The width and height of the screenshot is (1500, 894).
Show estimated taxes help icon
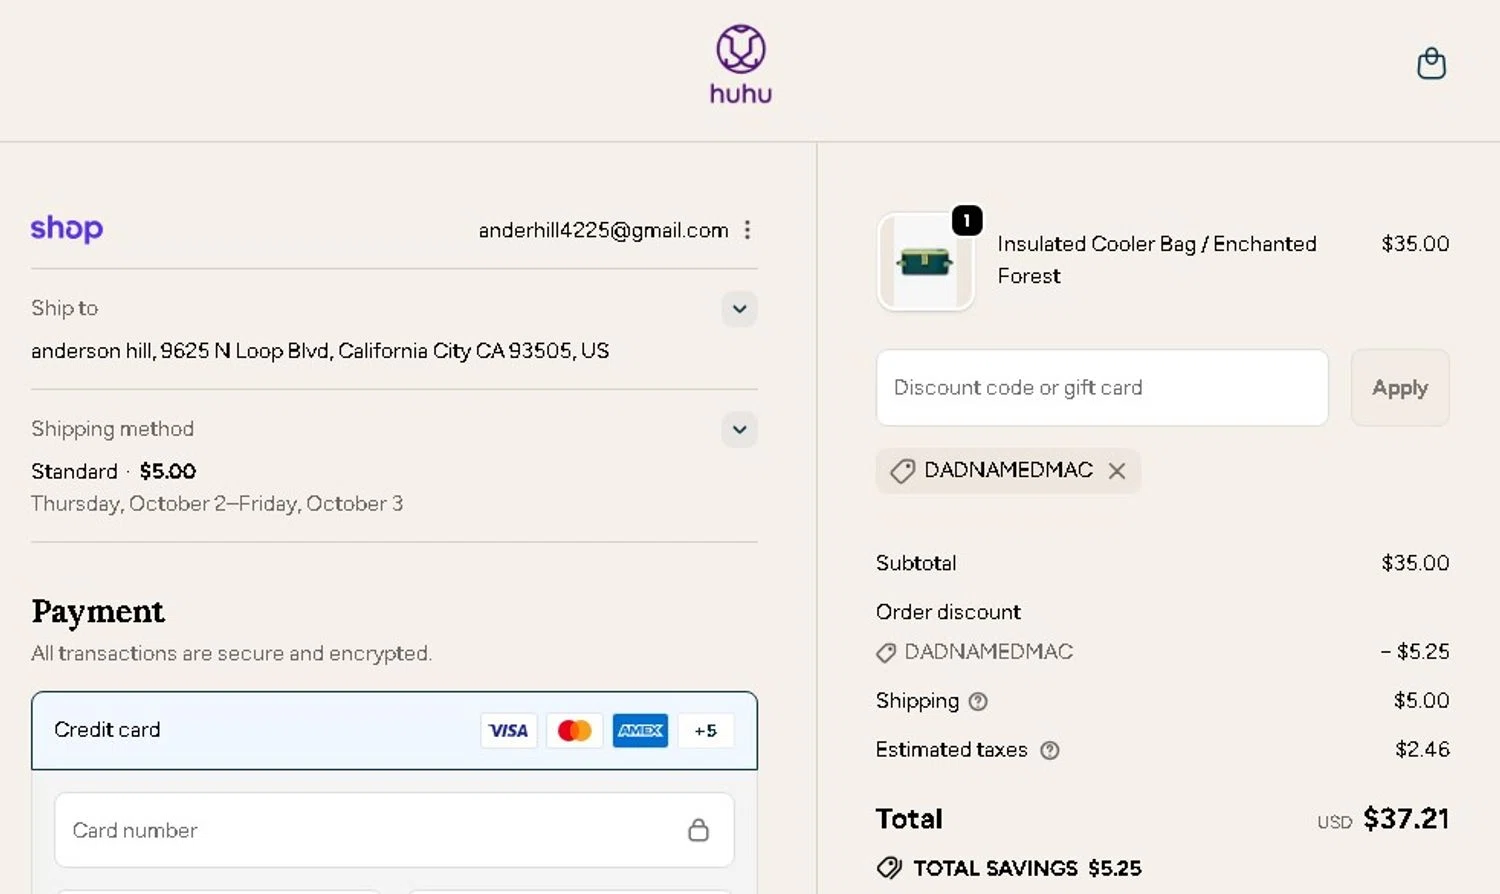pos(1050,750)
